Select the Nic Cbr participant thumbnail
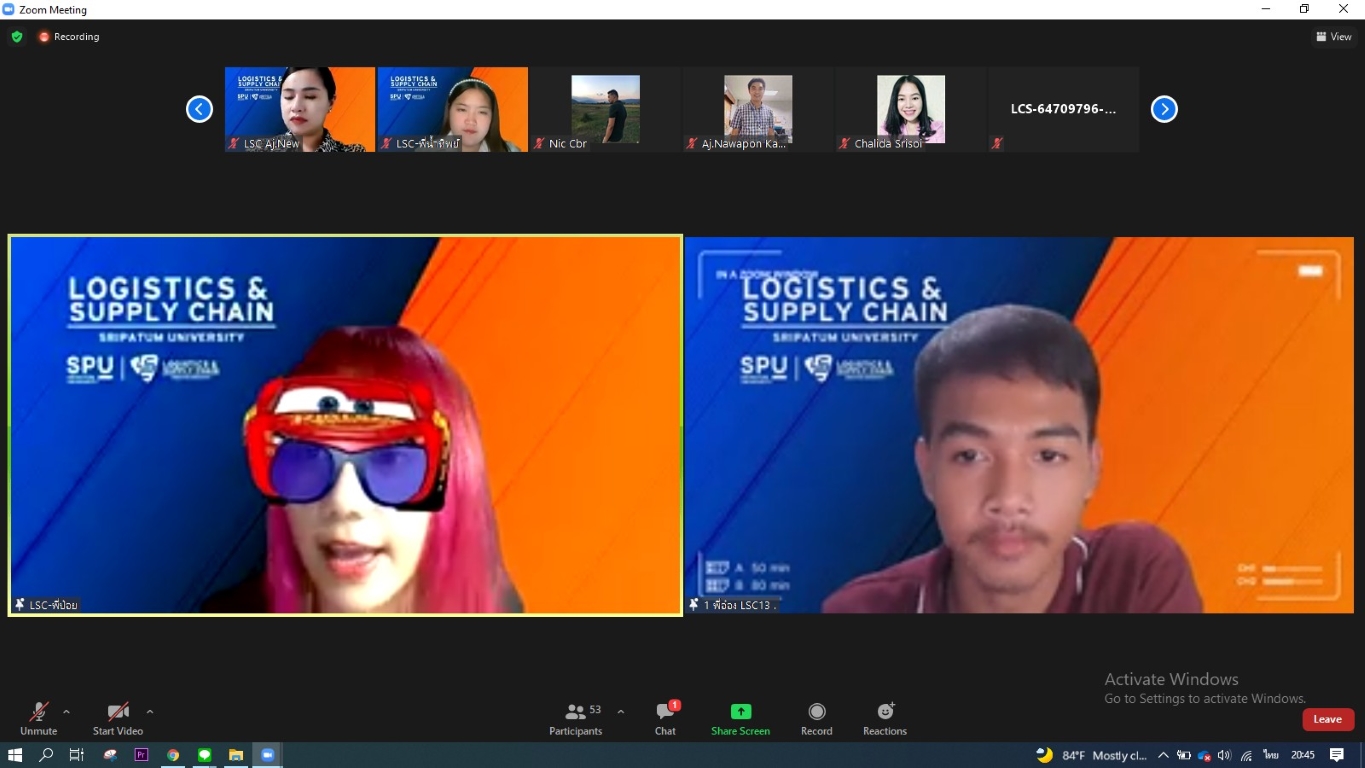The width and height of the screenshot is (1365, 768). click(605, 109)
